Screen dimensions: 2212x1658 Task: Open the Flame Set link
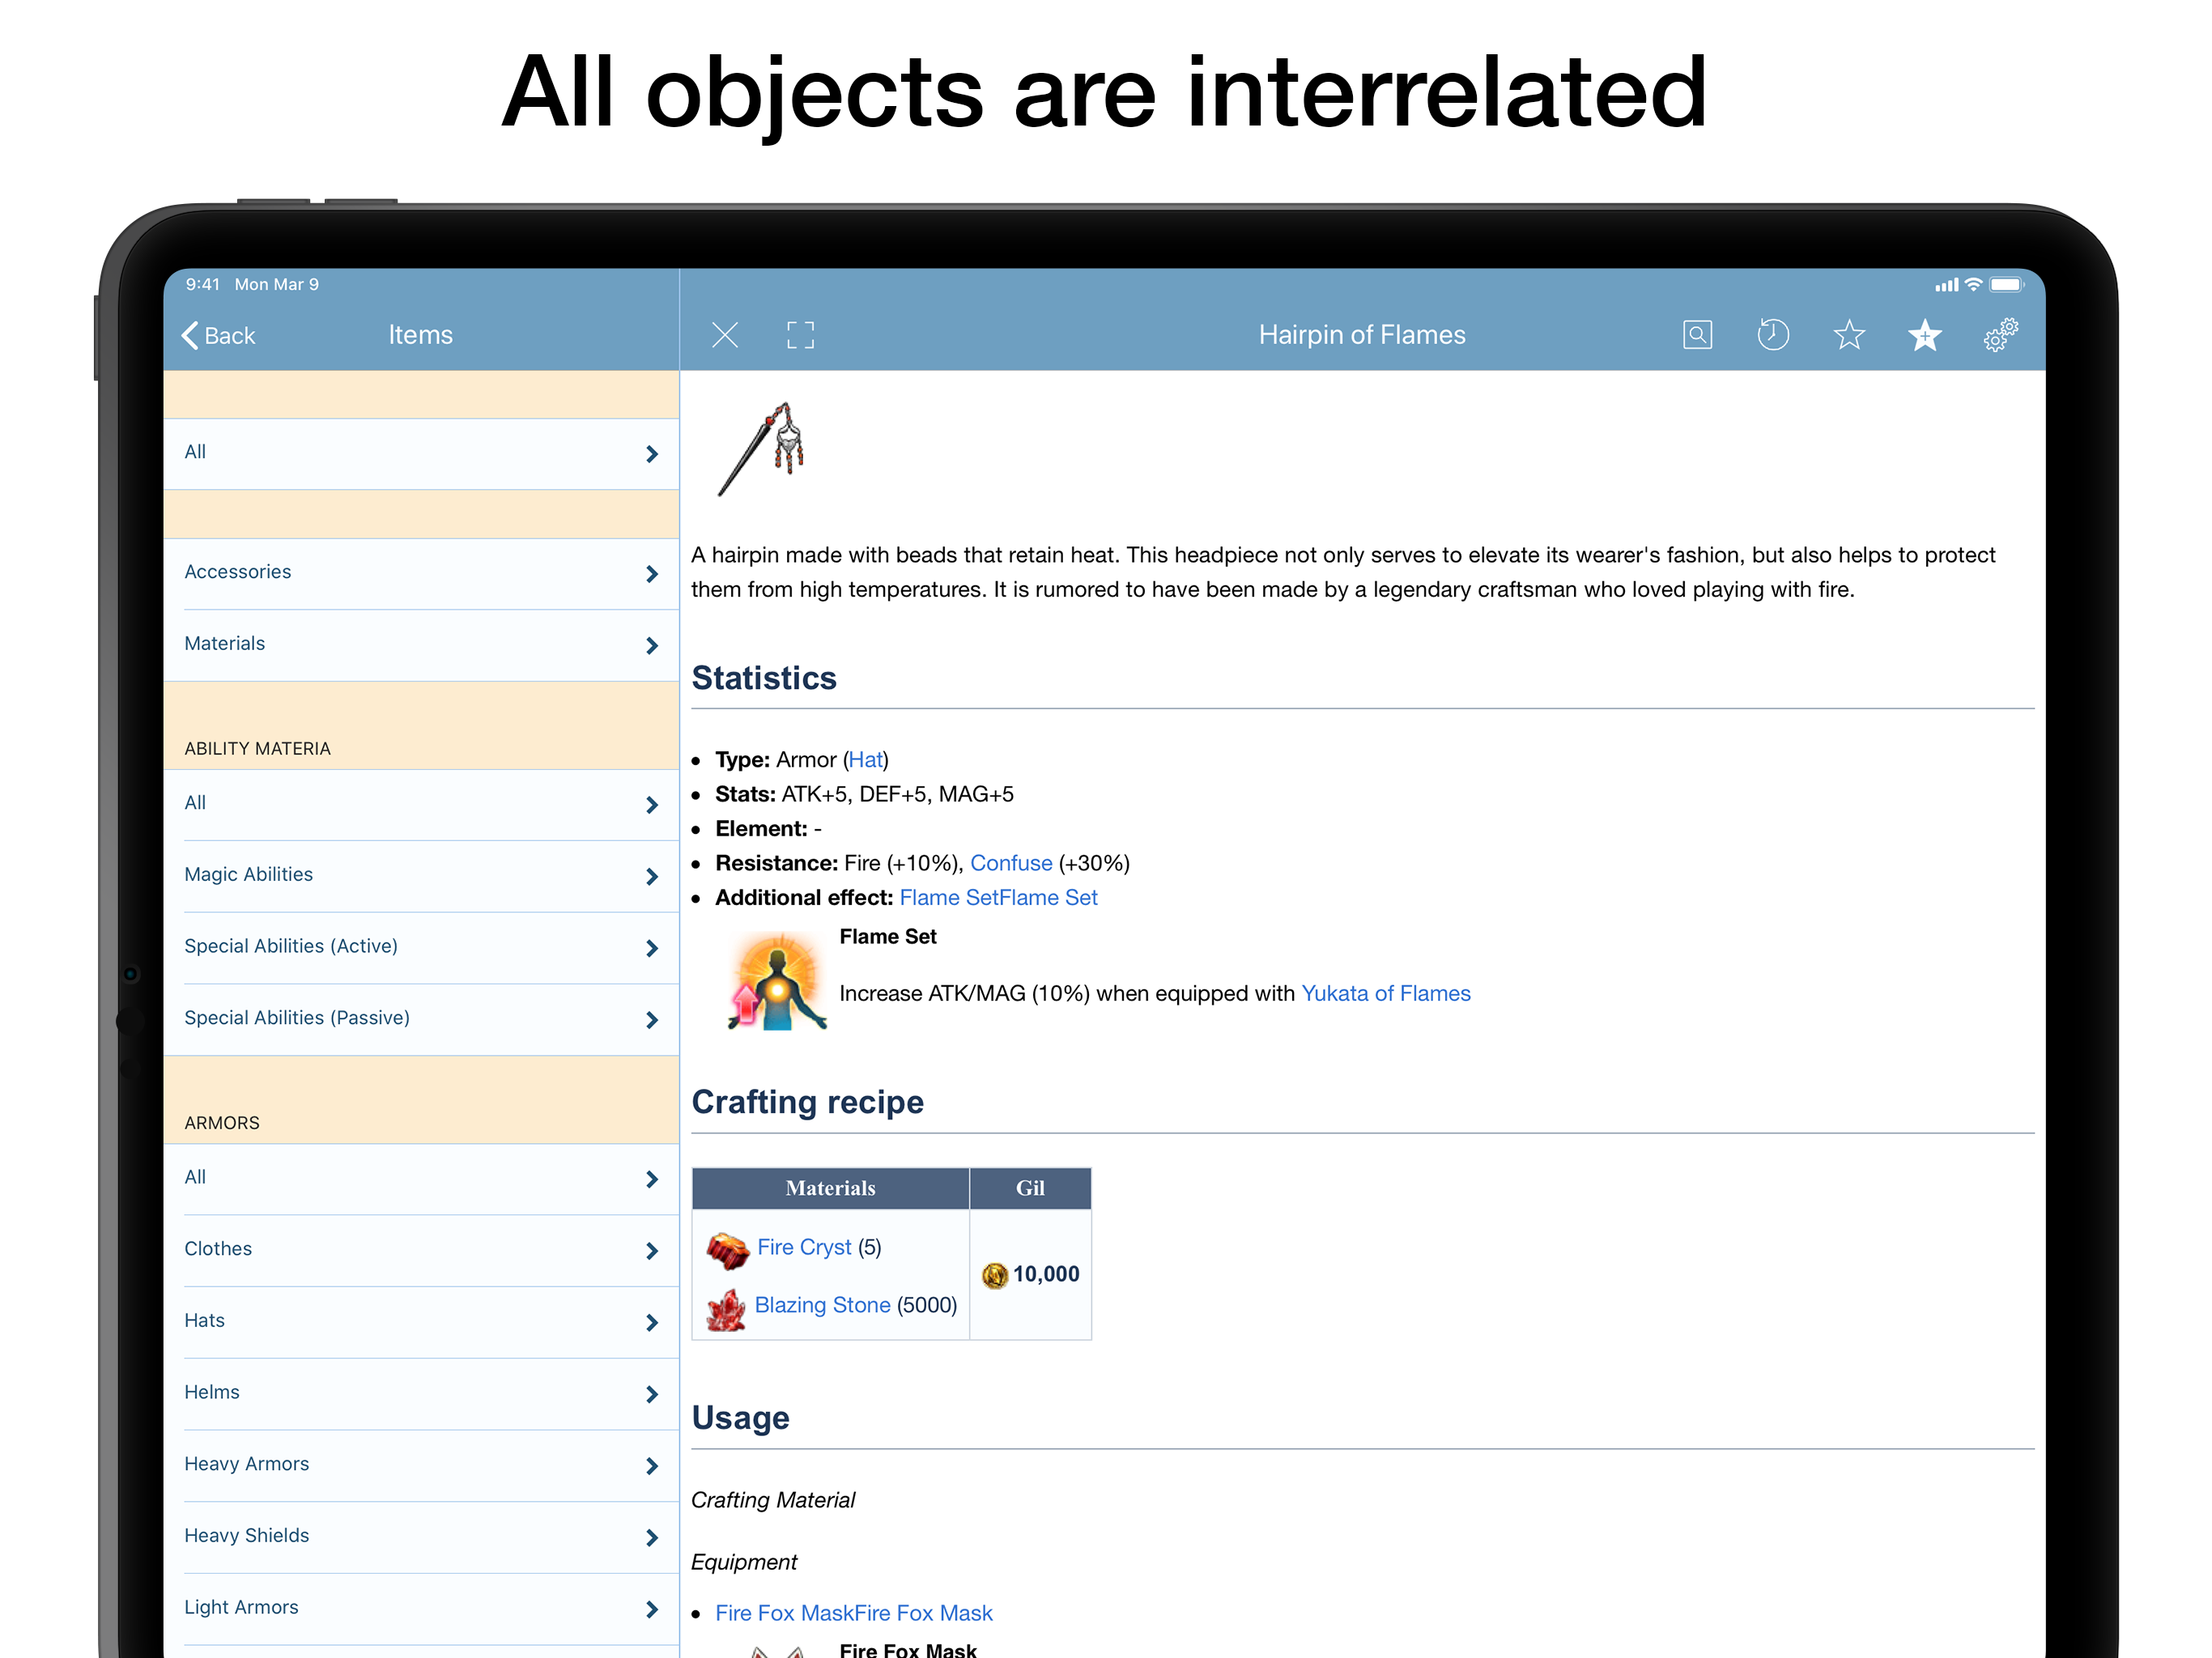pyautogui.click(x=998, y=898)
